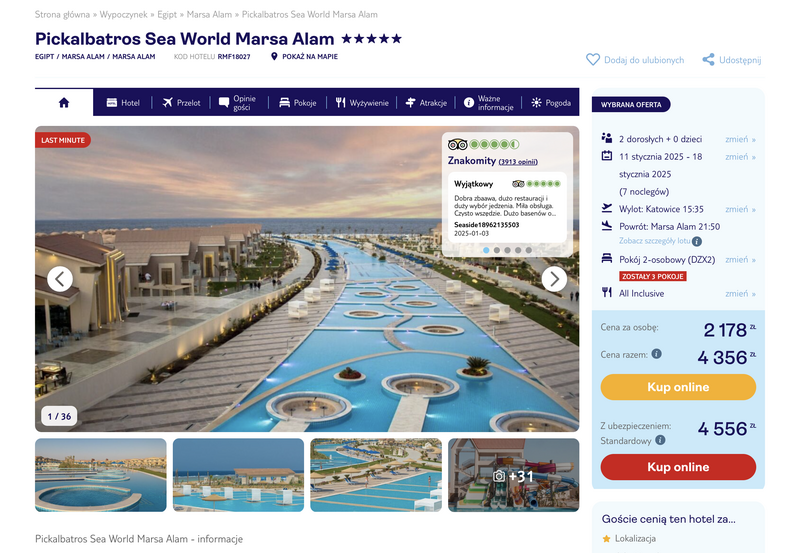Change number of travelers via zmień
Viewport: 800px width, 553px height.
pyautogui.click(x=740, y=139)
